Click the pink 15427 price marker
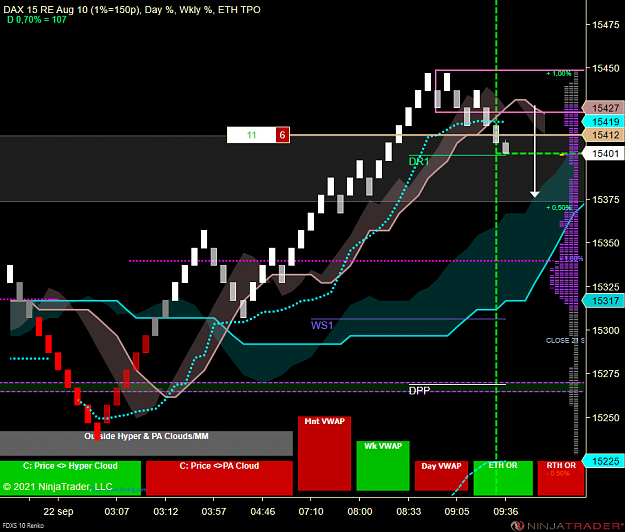Image resolution: width=625 pixels, height=532 pixels. click(603, 108)
